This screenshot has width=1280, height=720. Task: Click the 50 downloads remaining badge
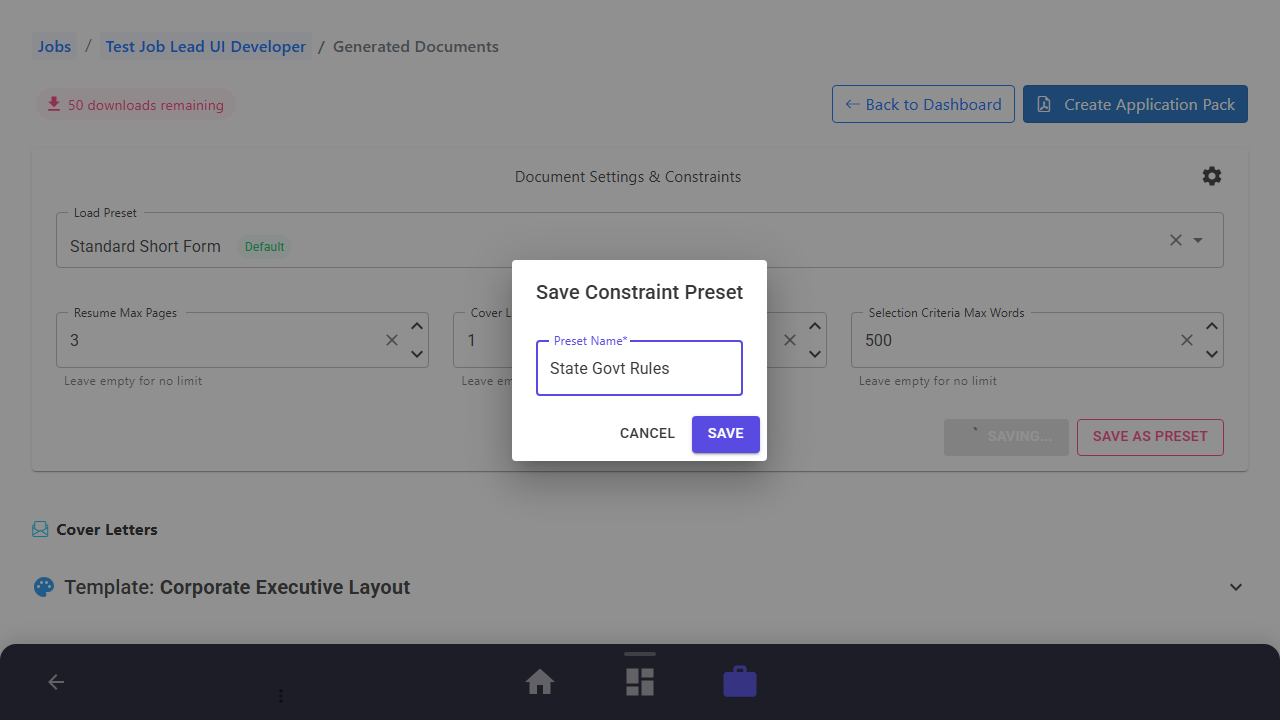coord(136,105)
